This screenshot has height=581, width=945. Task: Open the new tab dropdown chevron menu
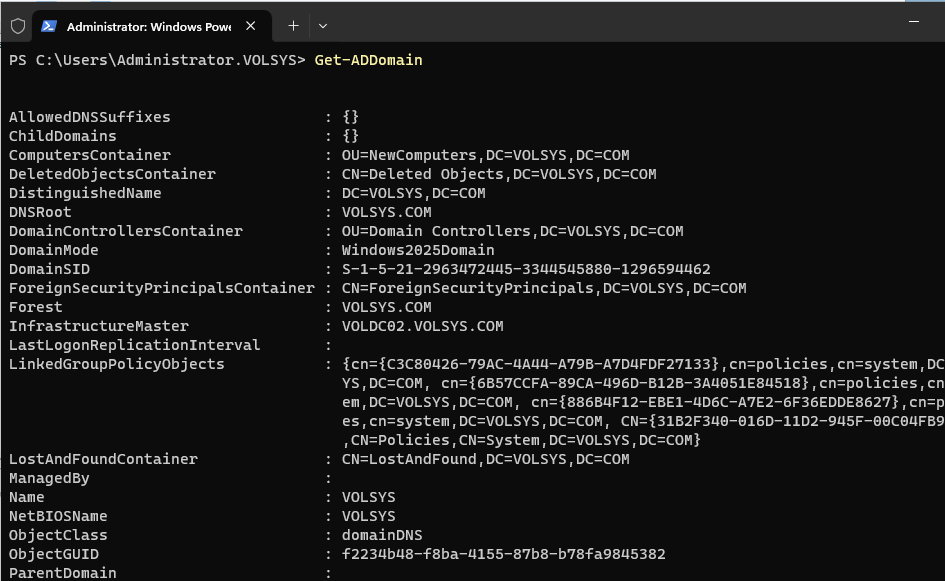pos(322,25)
